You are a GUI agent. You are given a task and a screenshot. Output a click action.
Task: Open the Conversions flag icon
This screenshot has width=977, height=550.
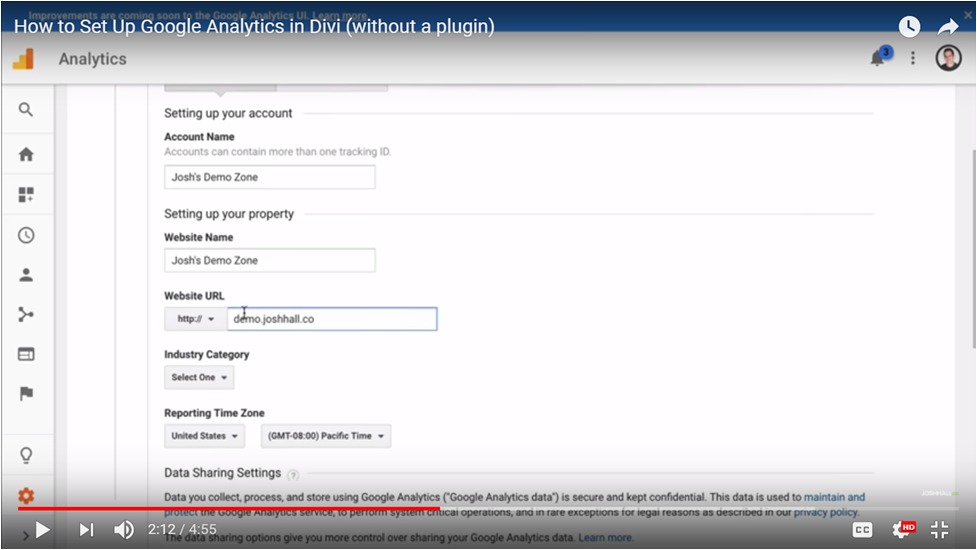pos(26,394)
